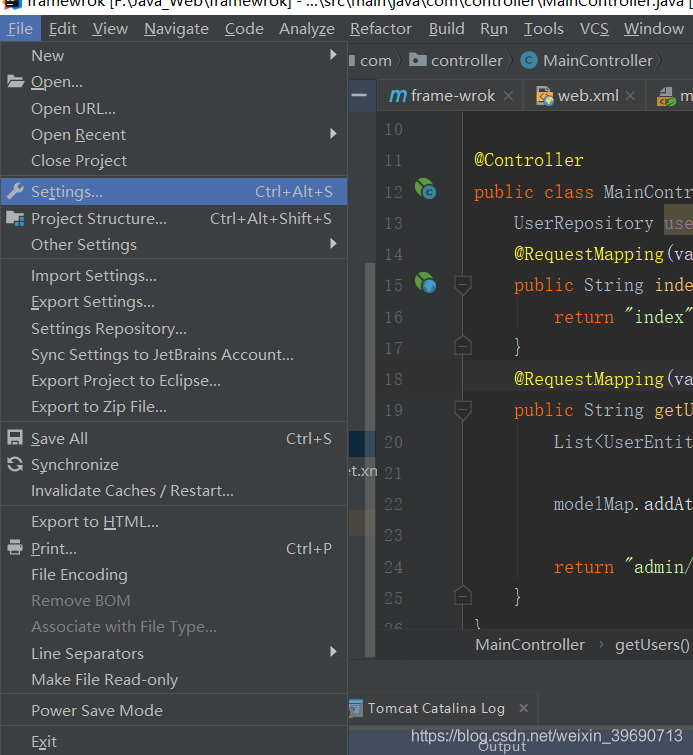Viewport: 693px width, 755px height.
Task: Click the Tomcat Catalina Log tab icon
Action: pyautogui.click(x=355, y=708)
